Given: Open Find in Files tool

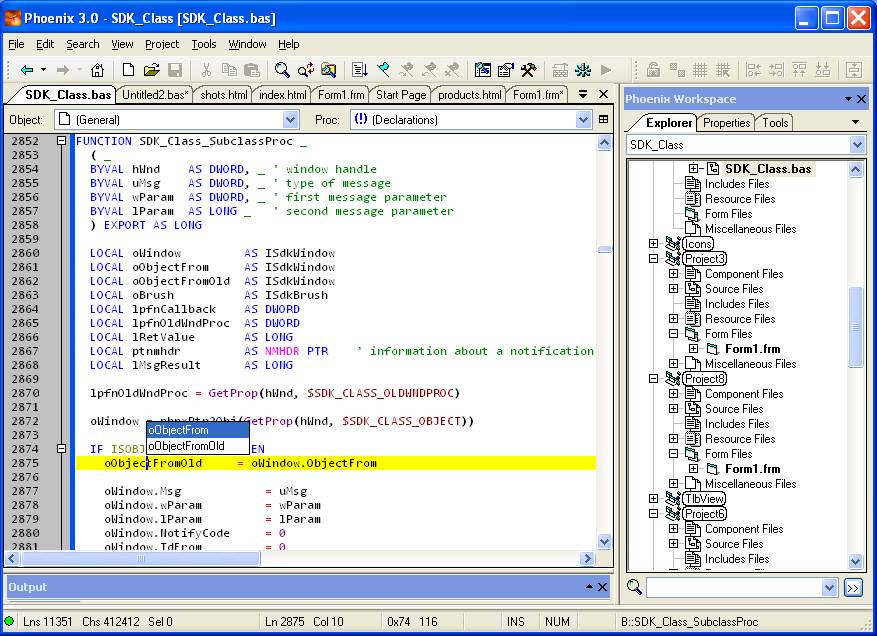Looking at the screenshot, I should click(x=329, y=70).
